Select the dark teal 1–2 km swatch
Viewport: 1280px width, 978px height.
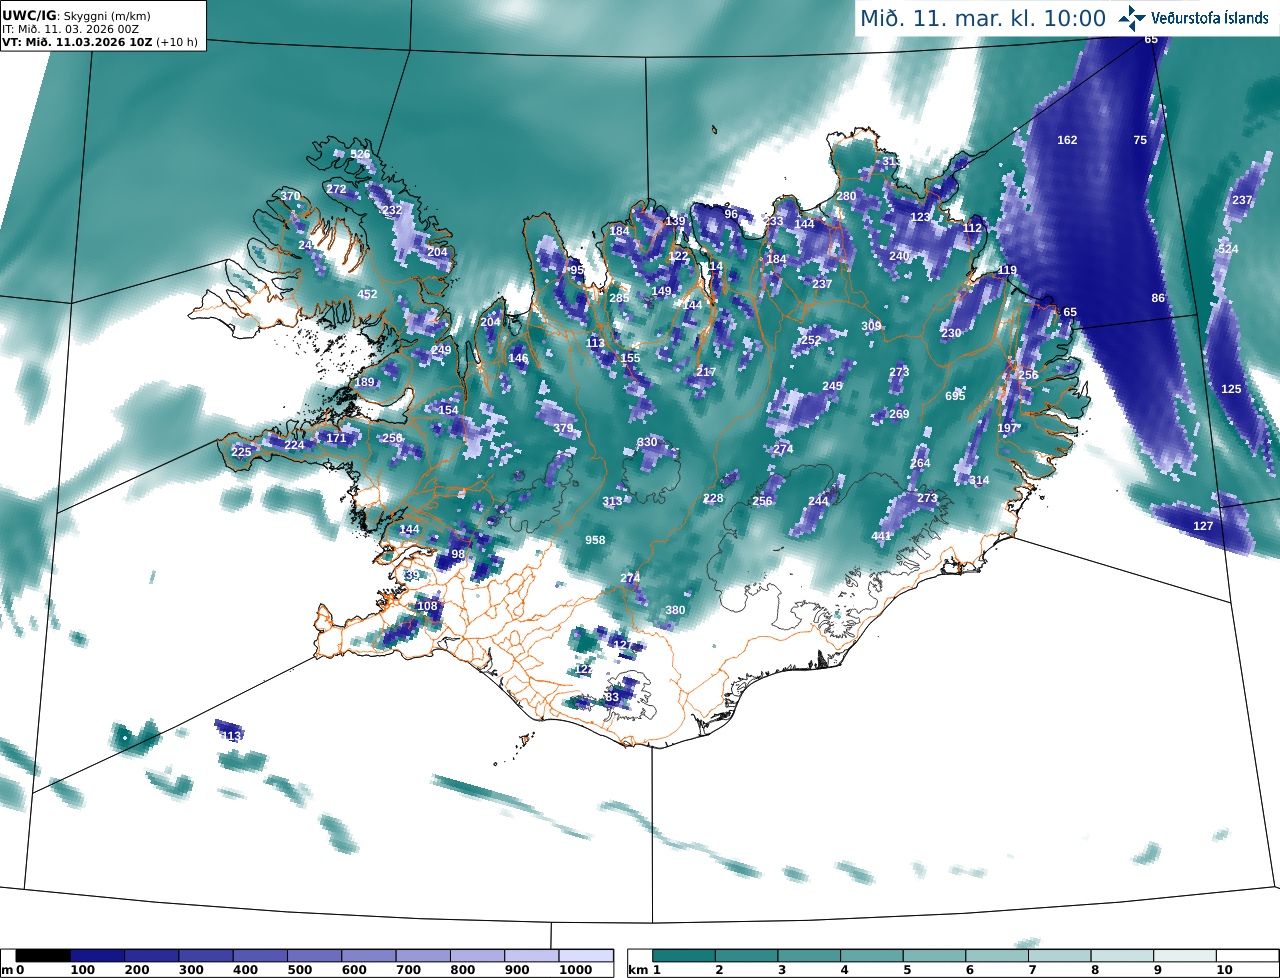coord(684,956)
